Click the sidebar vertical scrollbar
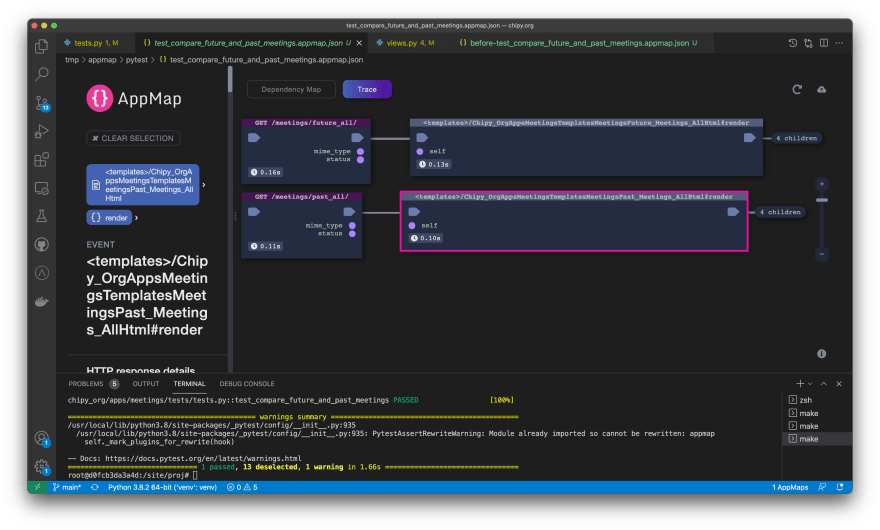Viewport: 880px width, 530px height. pyautogui.click(x=230, y=80)
